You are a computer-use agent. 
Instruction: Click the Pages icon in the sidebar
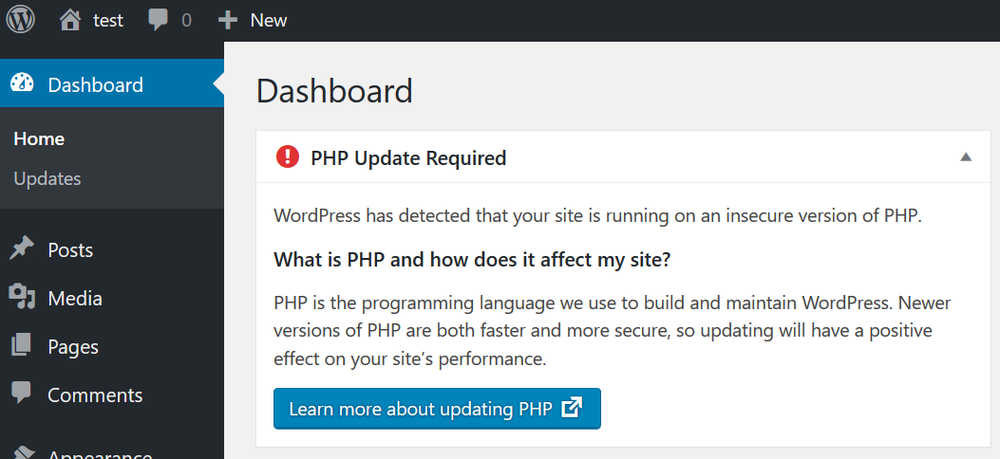pos(21,345)
